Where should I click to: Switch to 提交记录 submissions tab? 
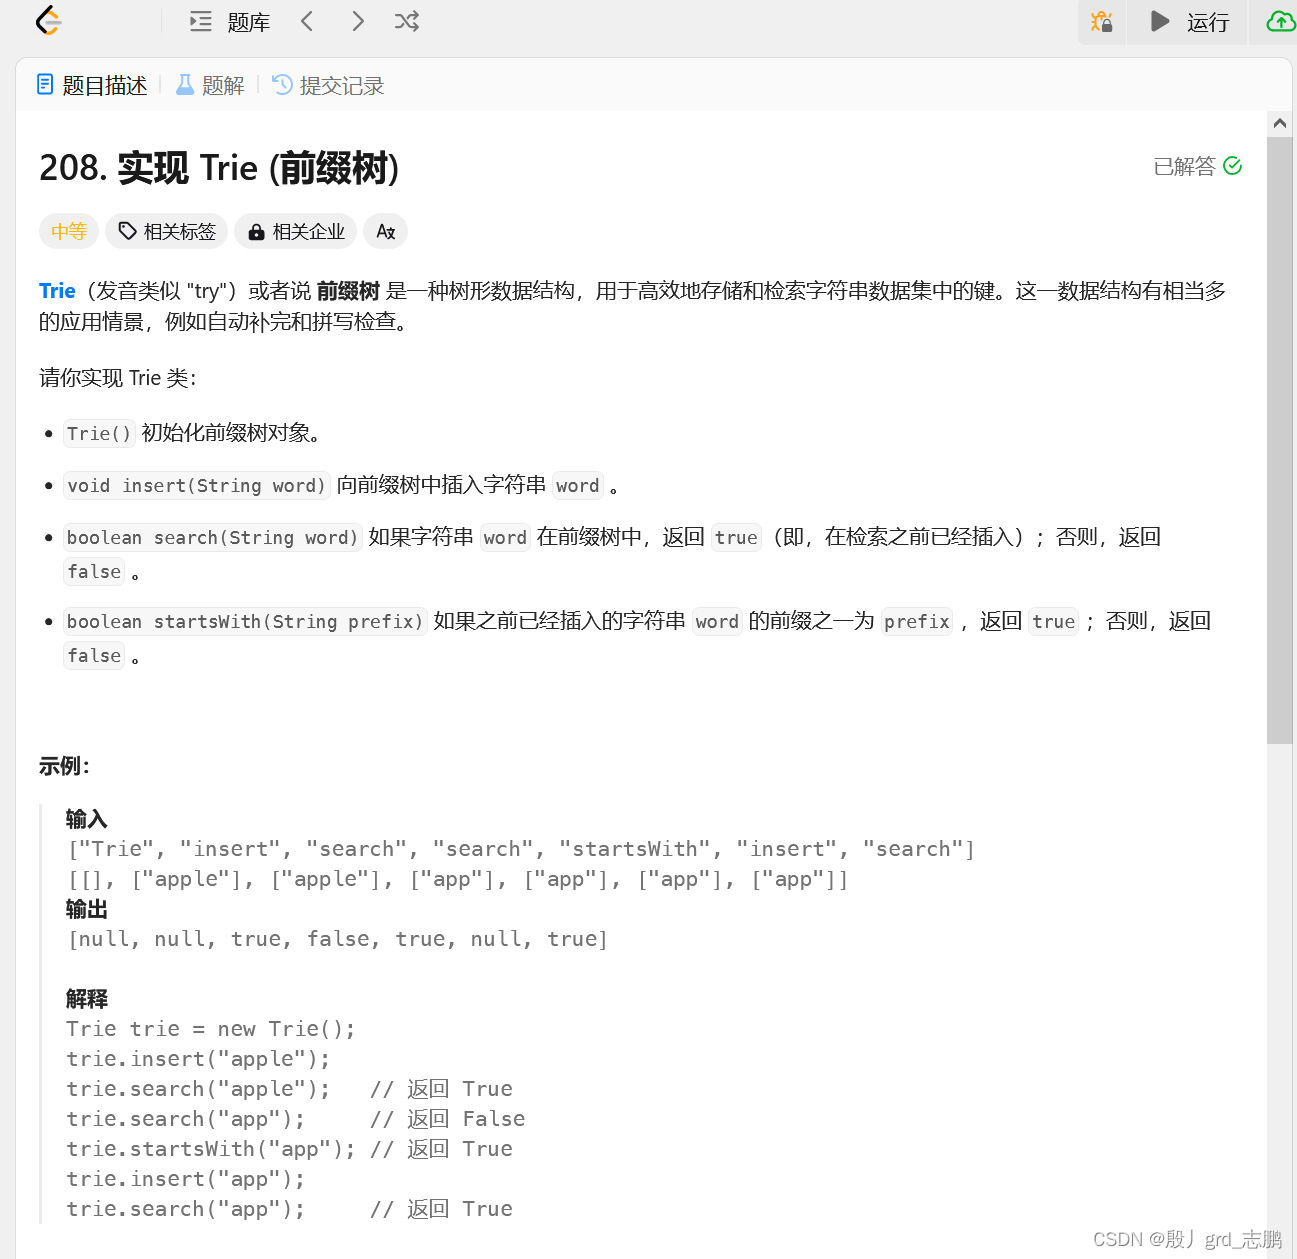(328, 86)
